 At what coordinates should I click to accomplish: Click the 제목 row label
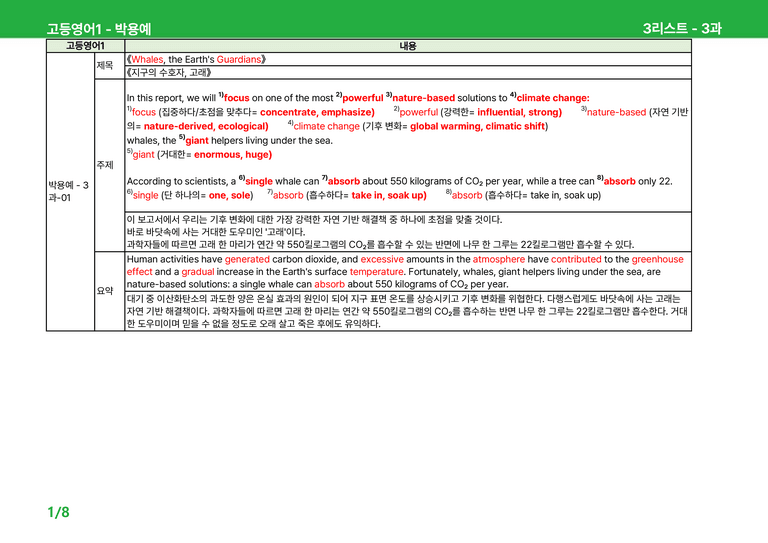click(104, 65)
